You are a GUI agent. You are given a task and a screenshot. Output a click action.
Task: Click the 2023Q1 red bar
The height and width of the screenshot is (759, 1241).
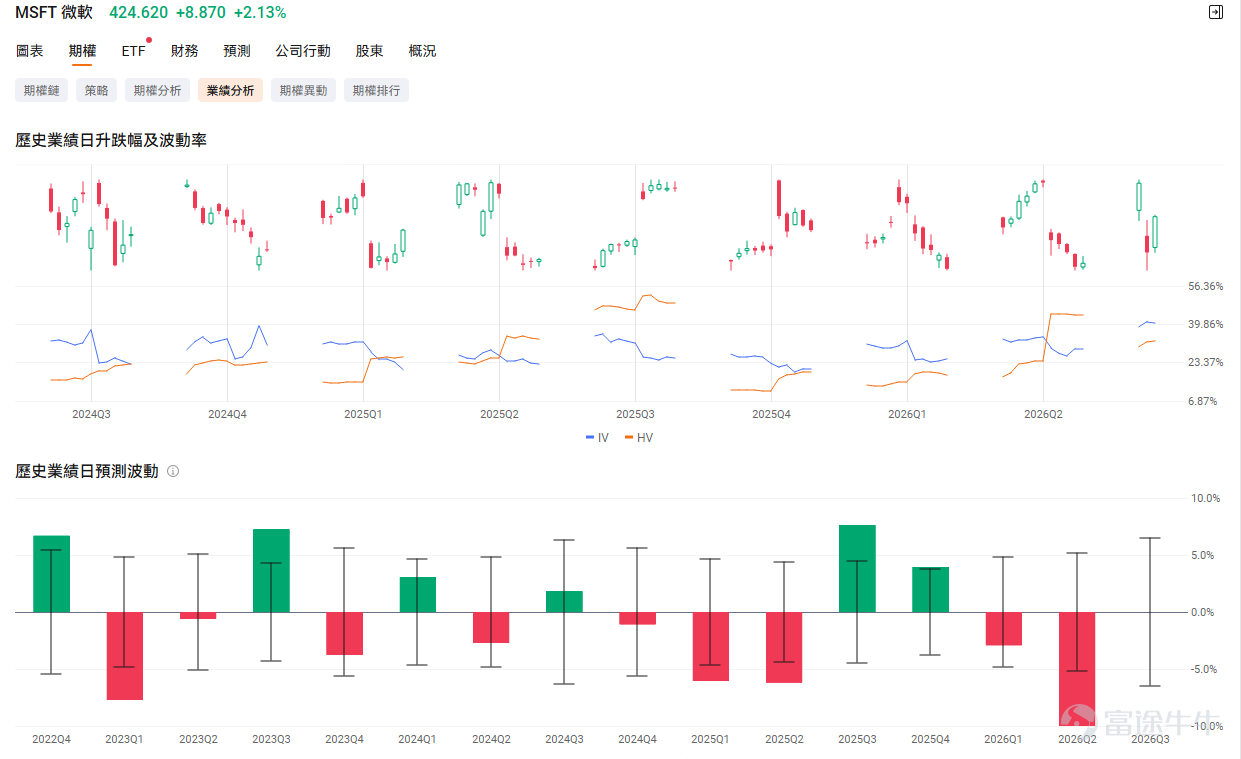pyautogui.click(x=125, y=656)
